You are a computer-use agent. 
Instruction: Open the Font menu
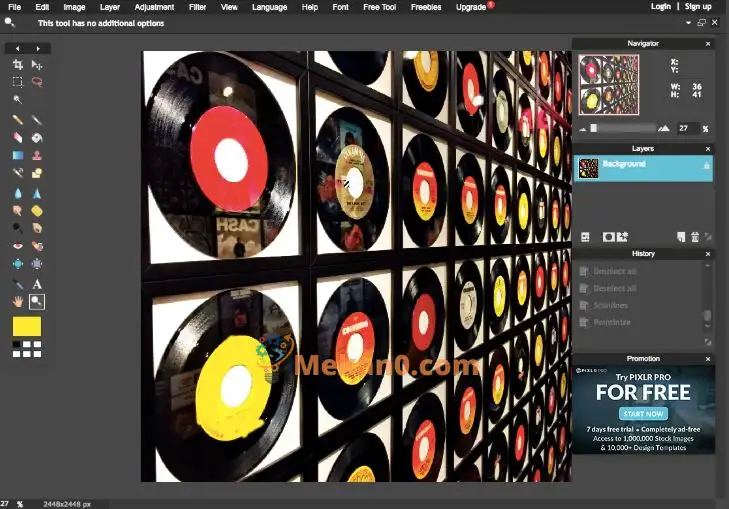340,7
